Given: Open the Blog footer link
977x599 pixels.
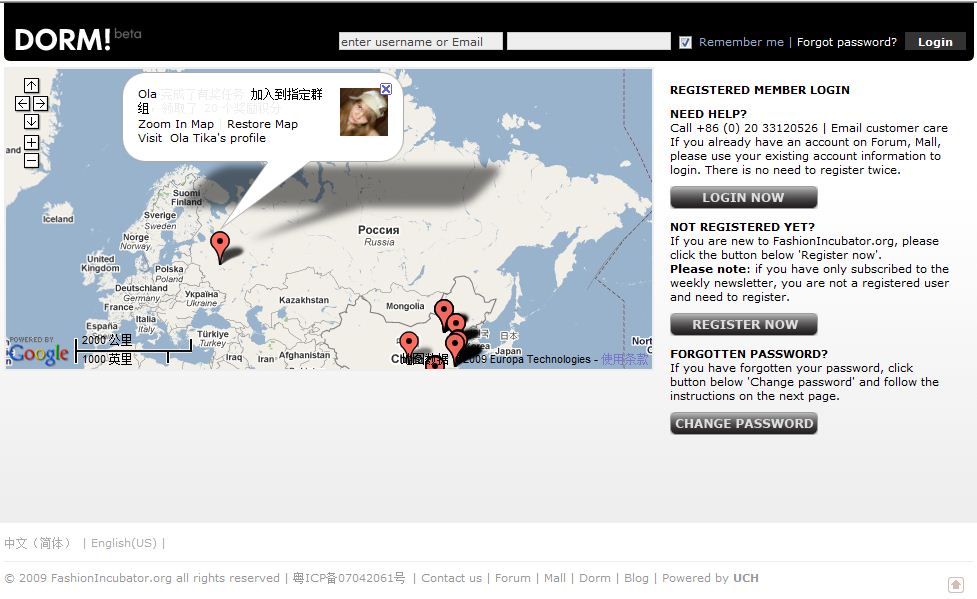Looking at the screenshot, I should 636,578.
